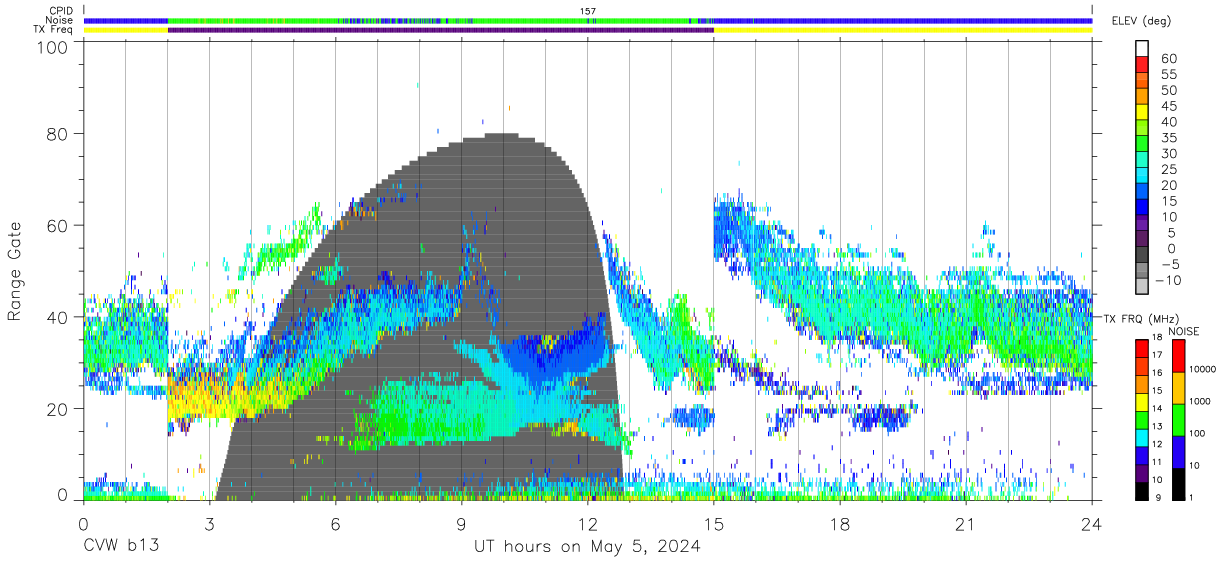Viewport: 1228px width, 567px height.
Task: Click the hour 21 tick label on time axis
Action: 966,525
